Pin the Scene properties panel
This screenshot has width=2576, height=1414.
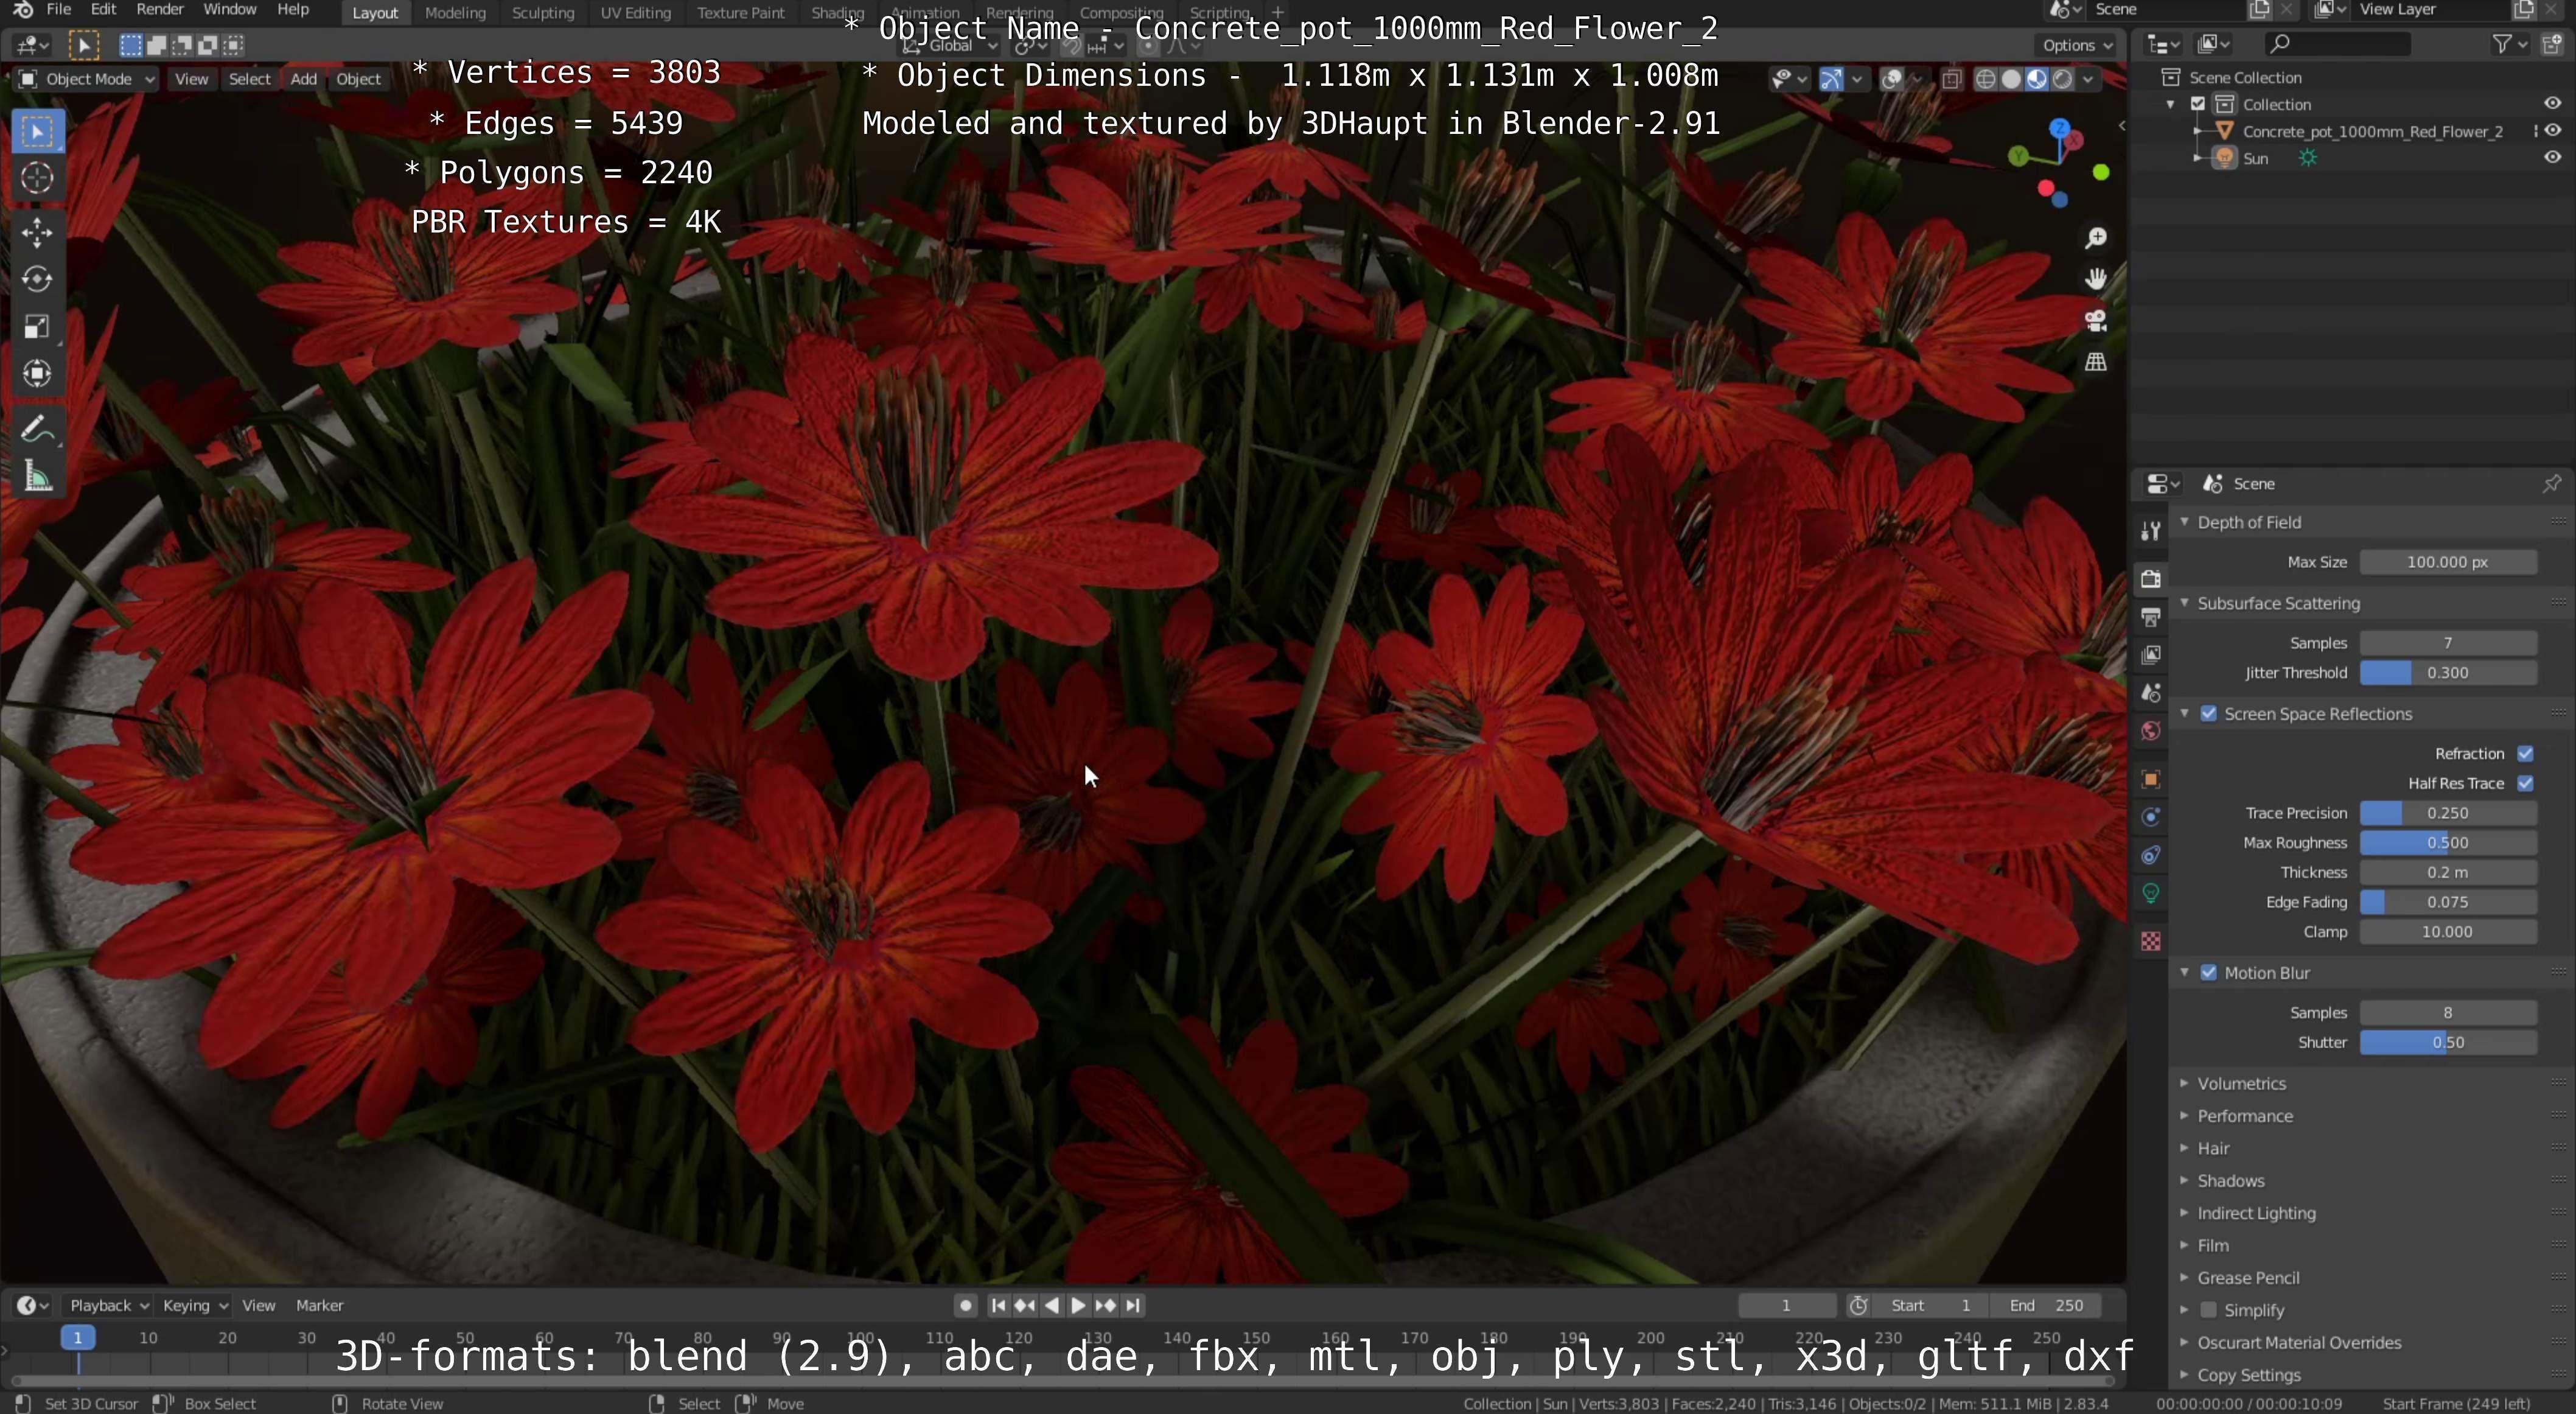2551,484
